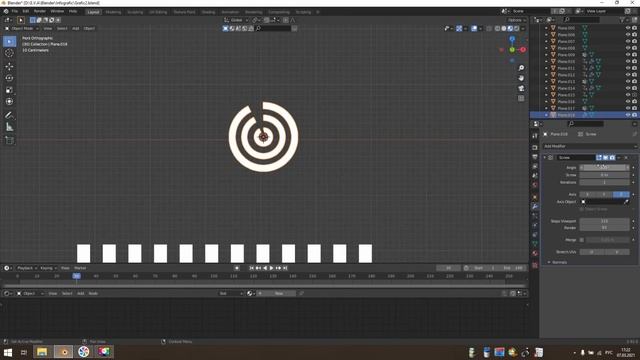Open the Windows Start menu
The height and width of the screenshot is (360, 640).
point(8,352)
